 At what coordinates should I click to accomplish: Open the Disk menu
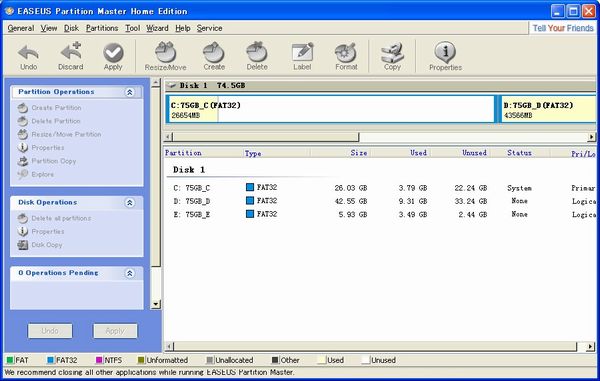click(x=71, y=28)
